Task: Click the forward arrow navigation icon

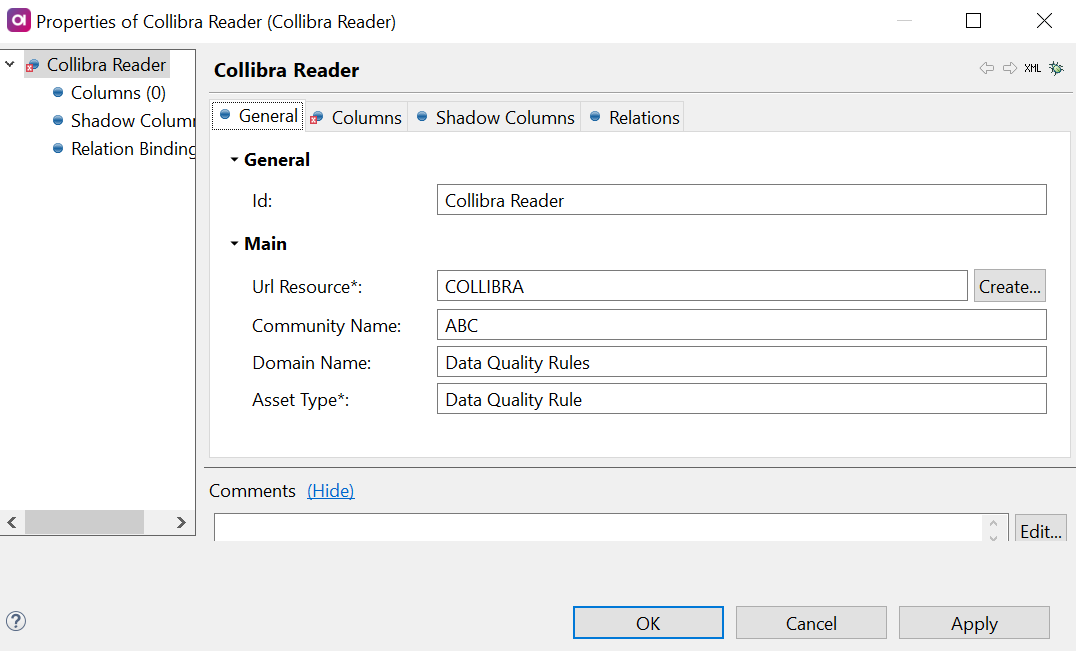Action: click(1009, 68)
